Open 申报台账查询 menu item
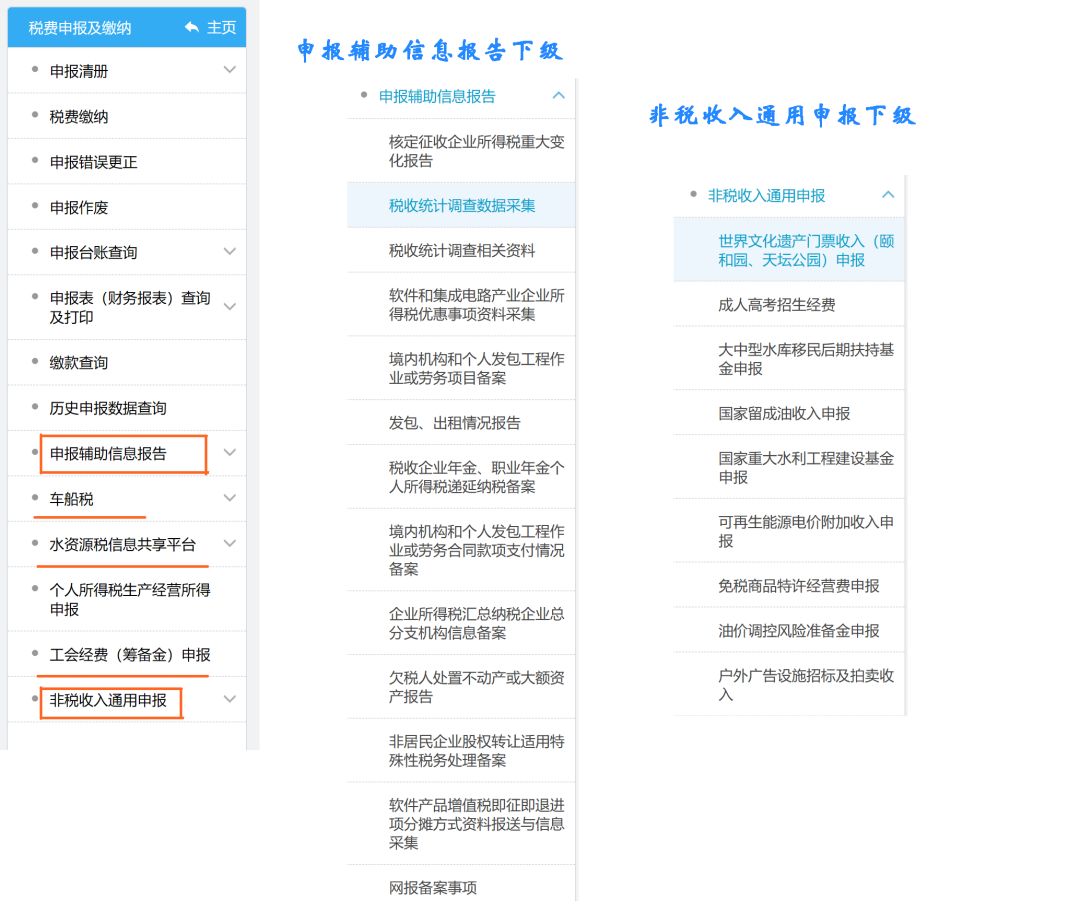 tap(93, 253)
